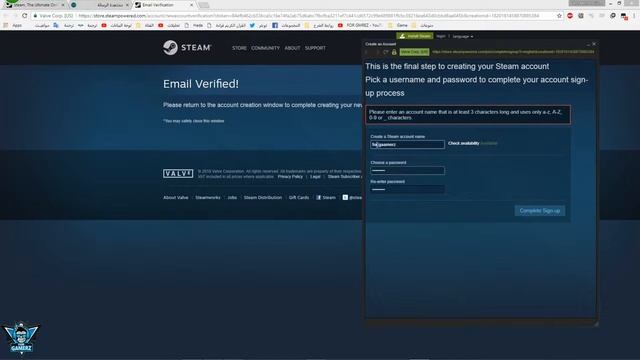Open the STORE menu
The width and height of the screenshot is (640, 360).
239,48
